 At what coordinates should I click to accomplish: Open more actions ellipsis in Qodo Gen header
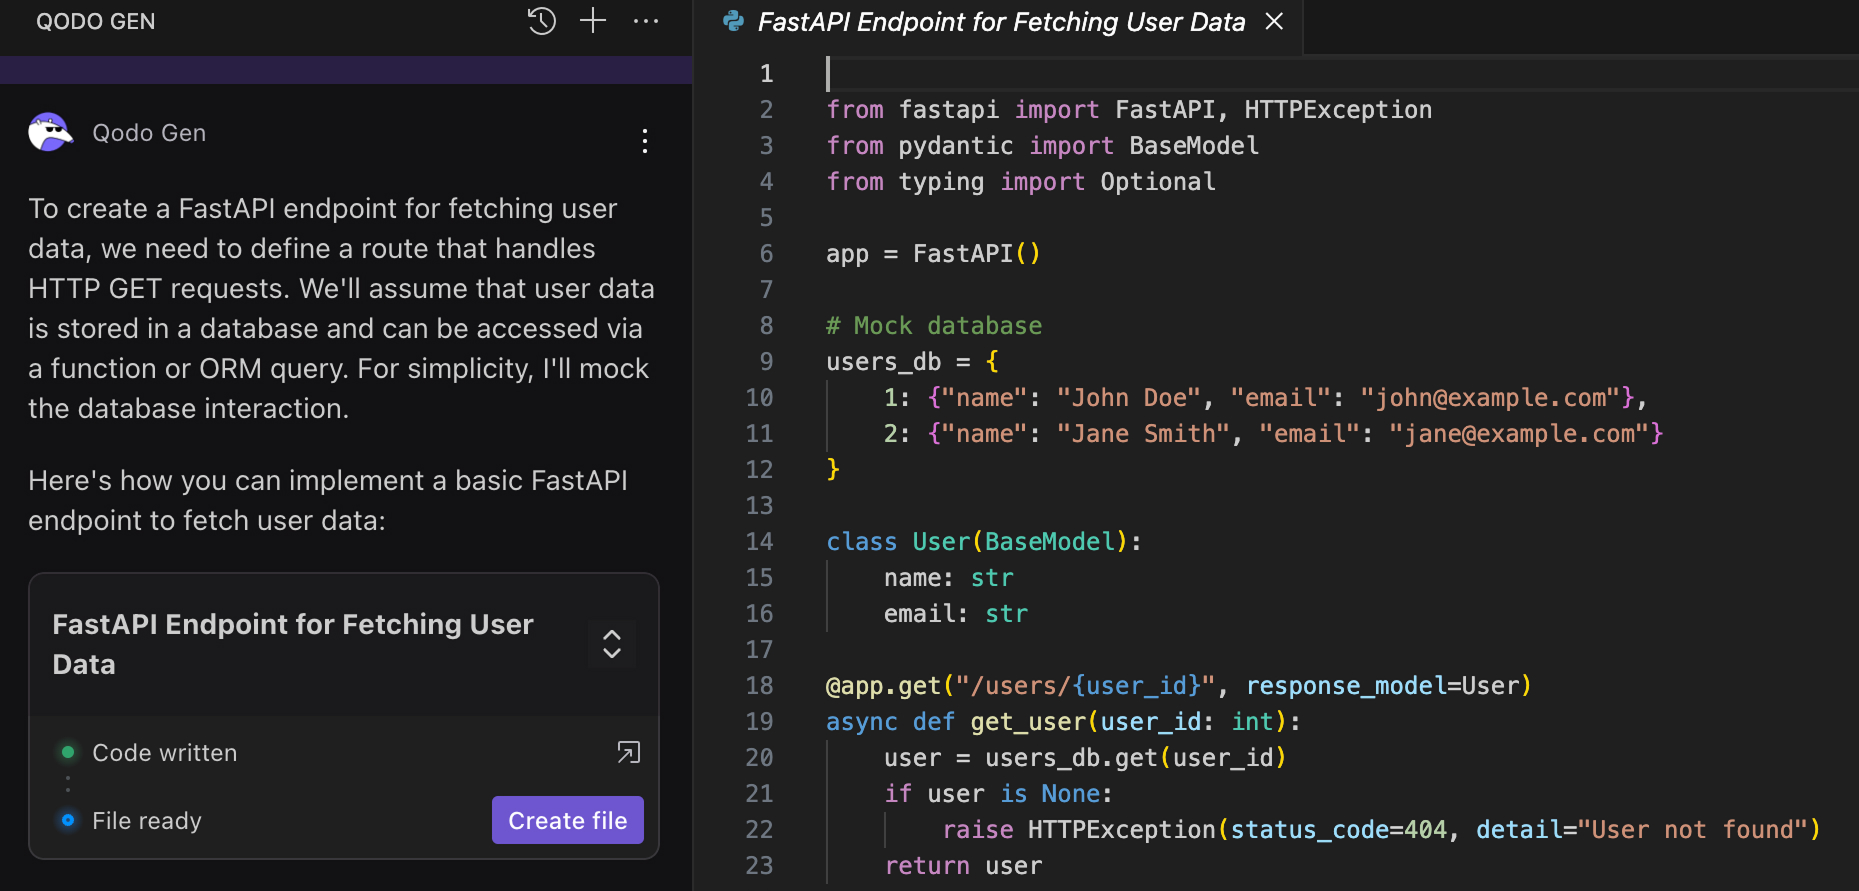coord(646,21)
